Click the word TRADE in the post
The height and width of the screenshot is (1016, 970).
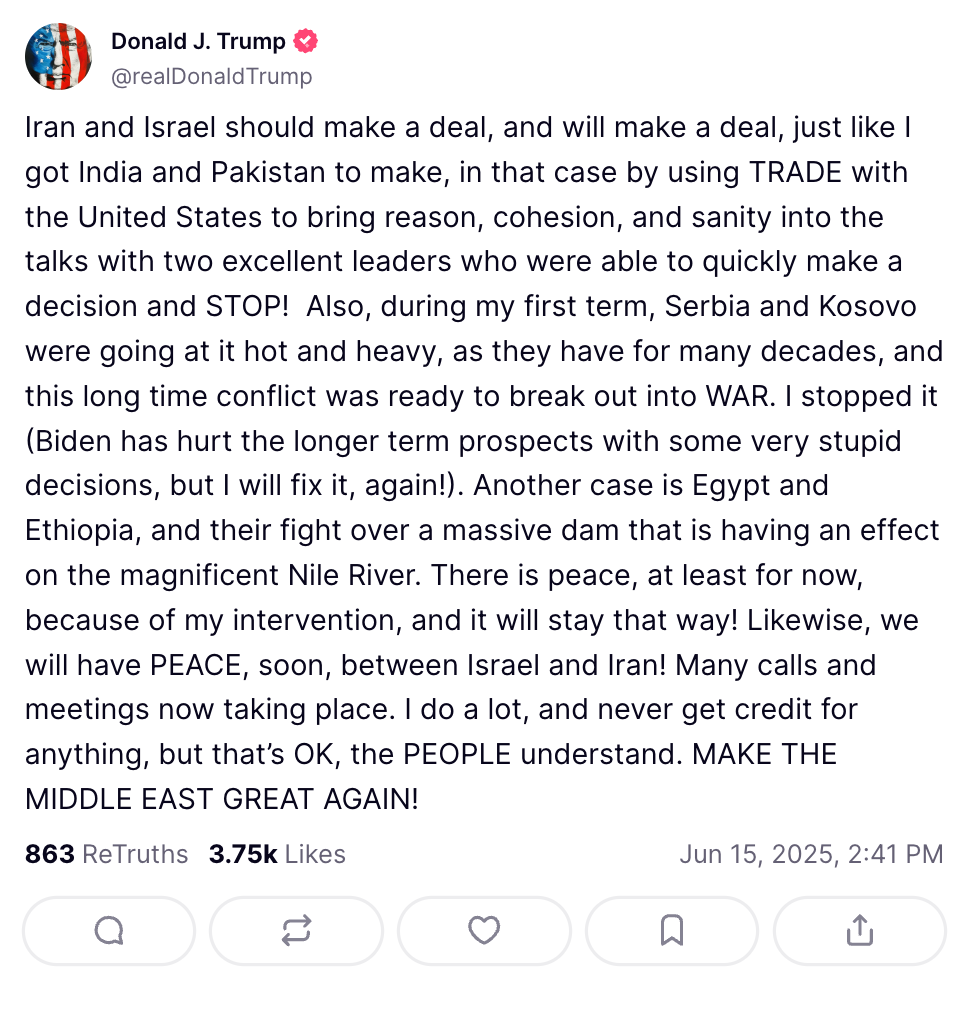click(795, 172)
